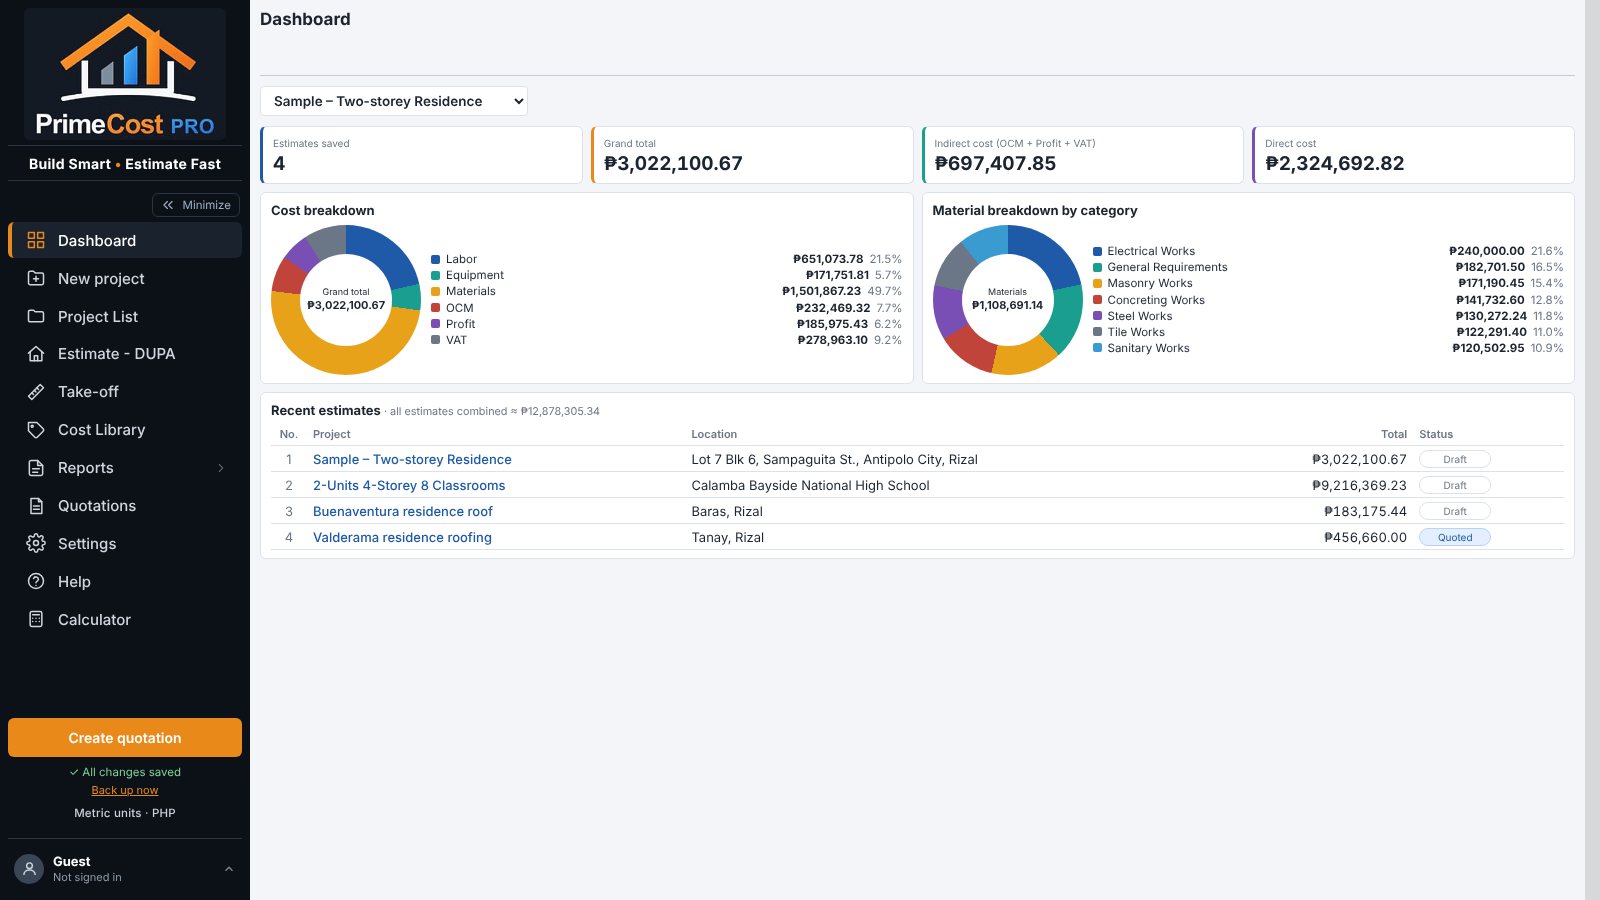This screenshot has height=900, width=1600.
Task: Click the Cost breakdown donut chart center
Action: tap(346, 300)
